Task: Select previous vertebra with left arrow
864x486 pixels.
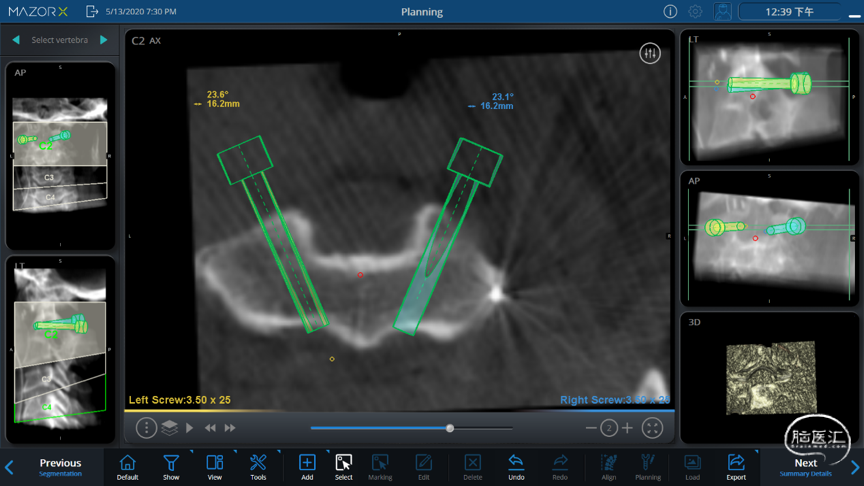Action: (x=16, y=40)
